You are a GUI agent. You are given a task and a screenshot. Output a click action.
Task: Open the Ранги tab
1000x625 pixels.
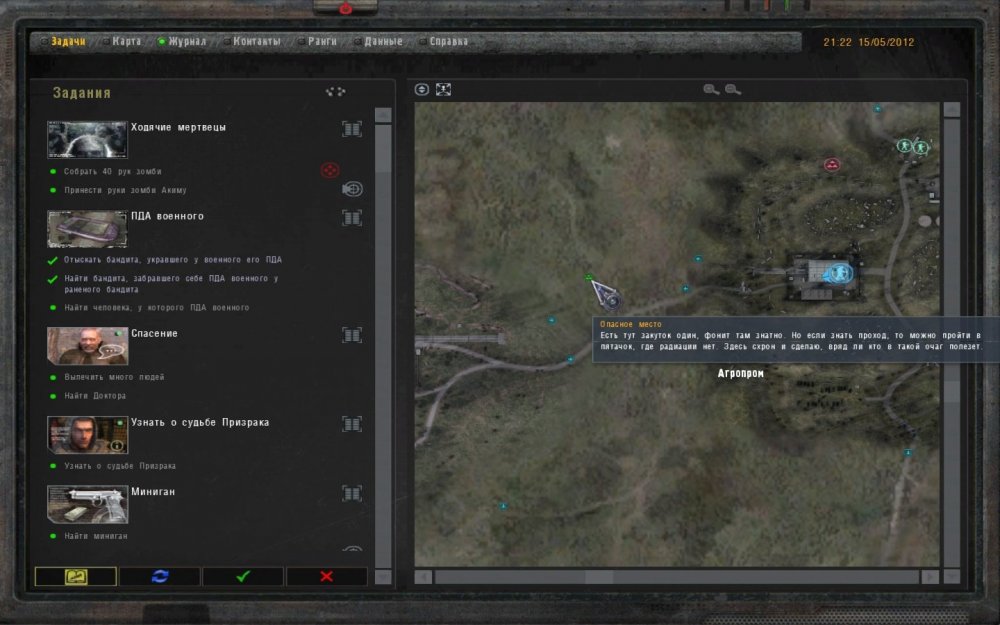pyautogui.click(x=322, y=41)
